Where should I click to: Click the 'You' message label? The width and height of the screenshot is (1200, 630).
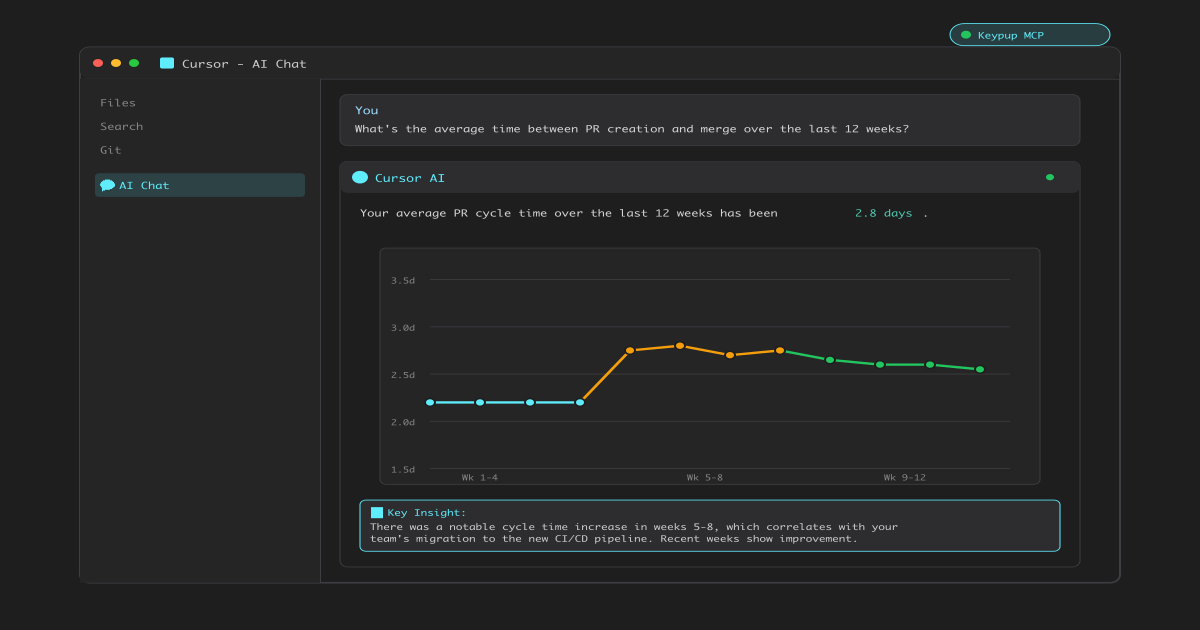click(367, 110)
